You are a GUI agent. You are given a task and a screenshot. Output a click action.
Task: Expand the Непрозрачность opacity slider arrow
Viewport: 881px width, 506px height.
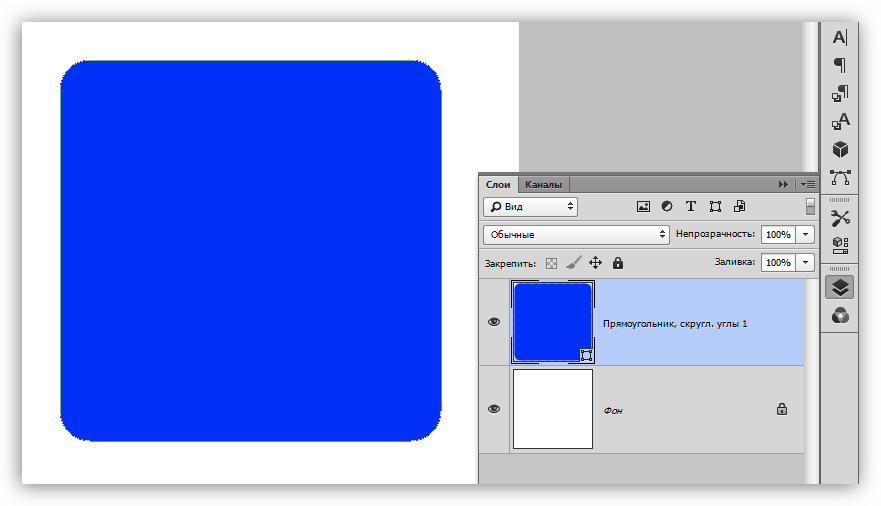pos(806,234)
